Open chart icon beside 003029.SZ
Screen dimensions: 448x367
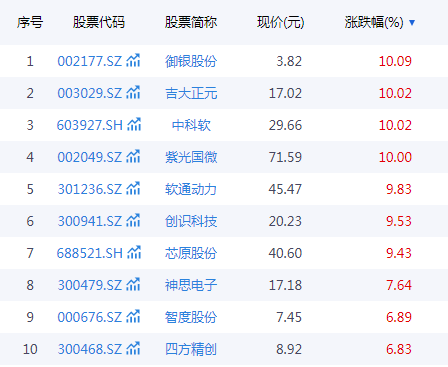click(x=133, y=93)
